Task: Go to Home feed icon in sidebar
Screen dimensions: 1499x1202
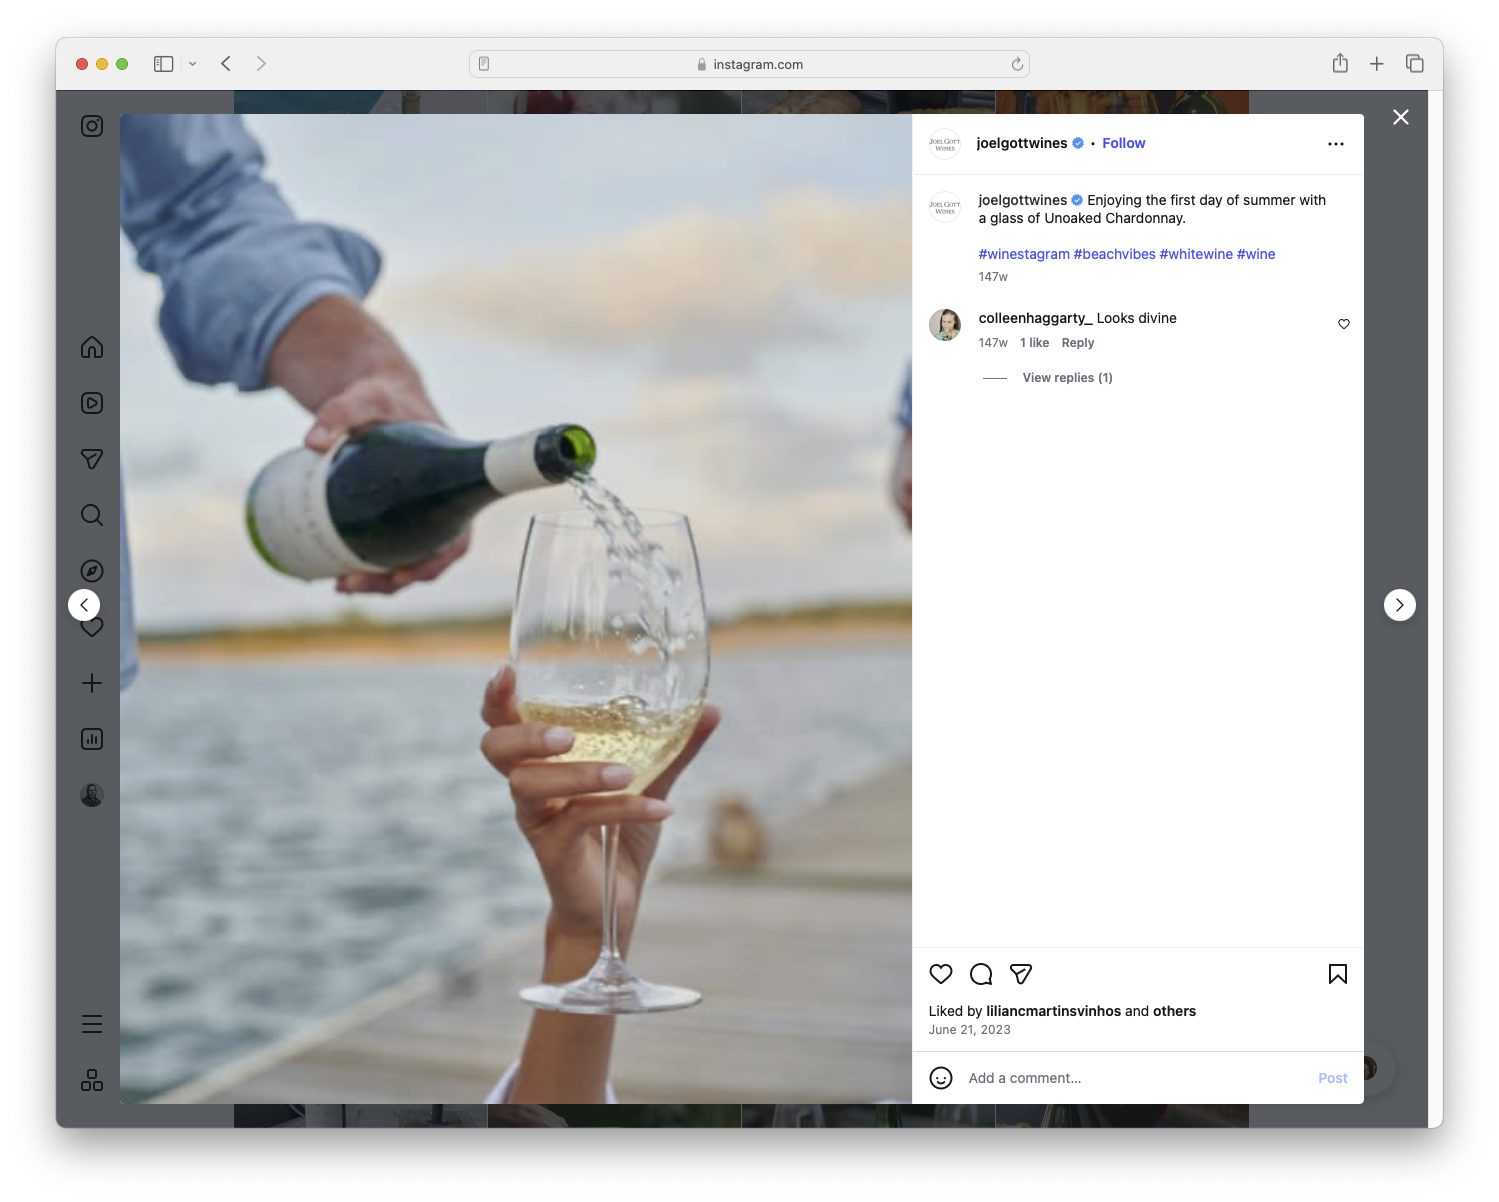Action: tap(92, 347)
